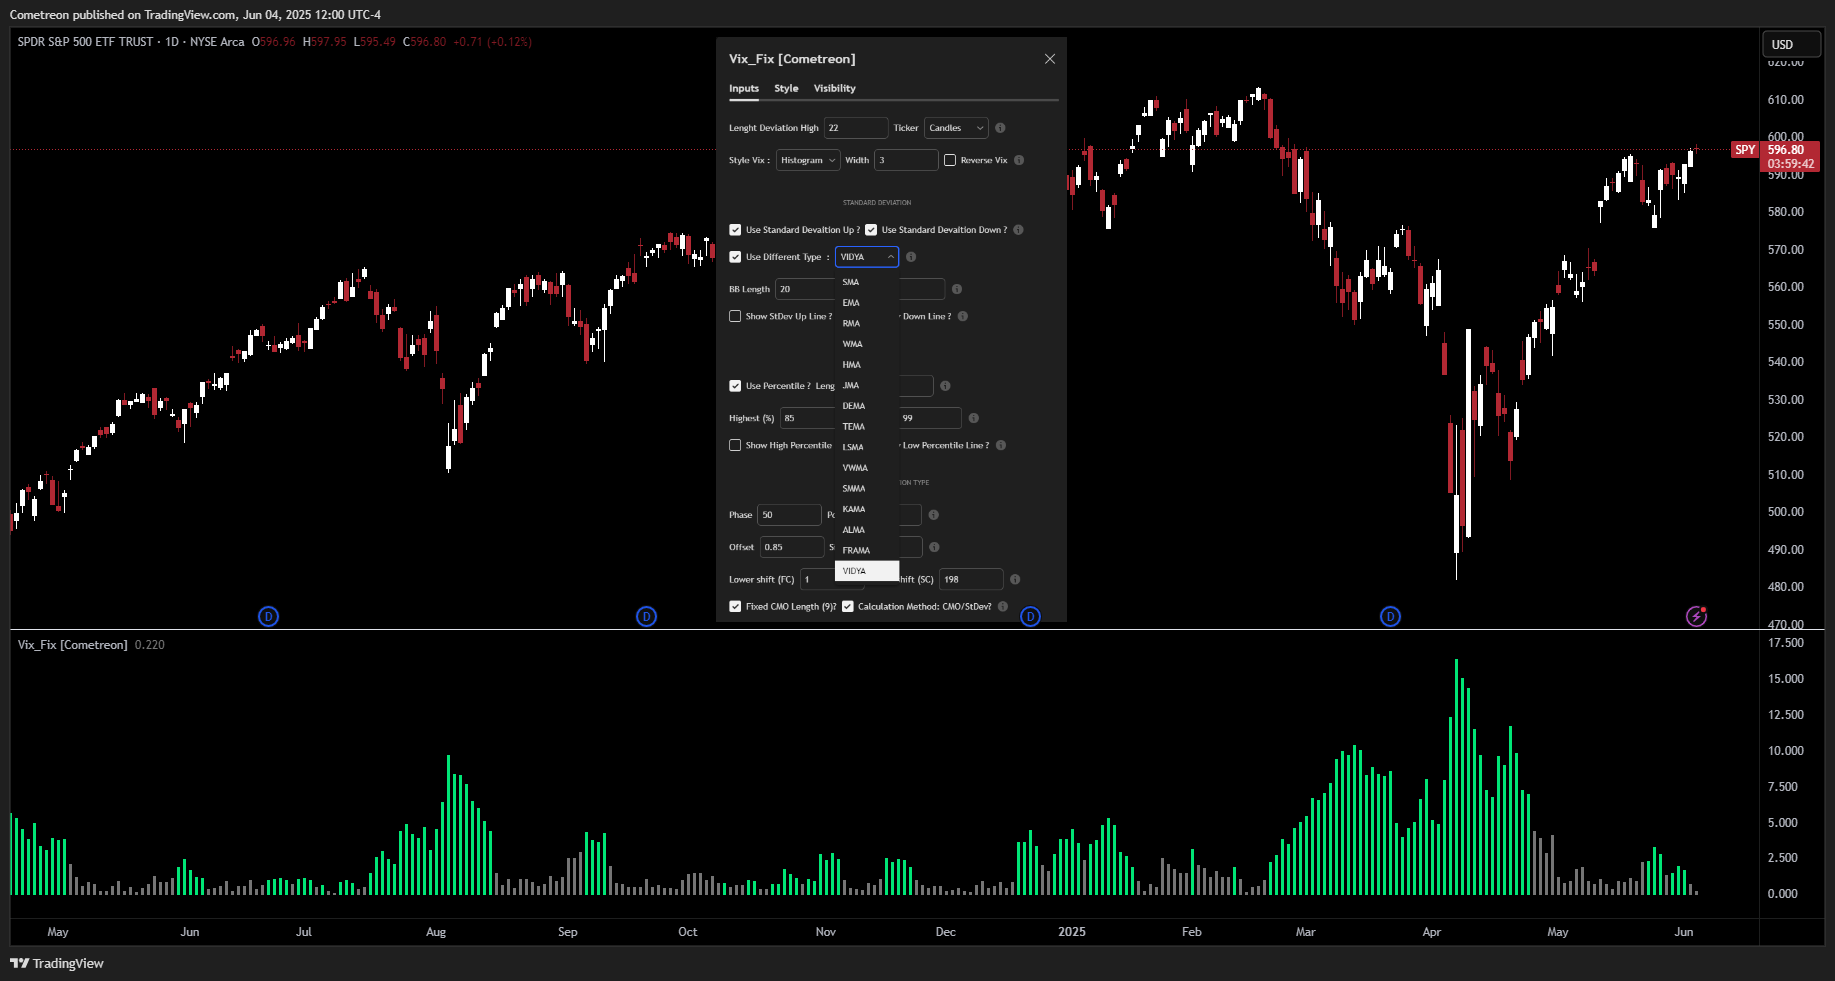Click the info icon beside Reverse Vix

pos(1019,160)
